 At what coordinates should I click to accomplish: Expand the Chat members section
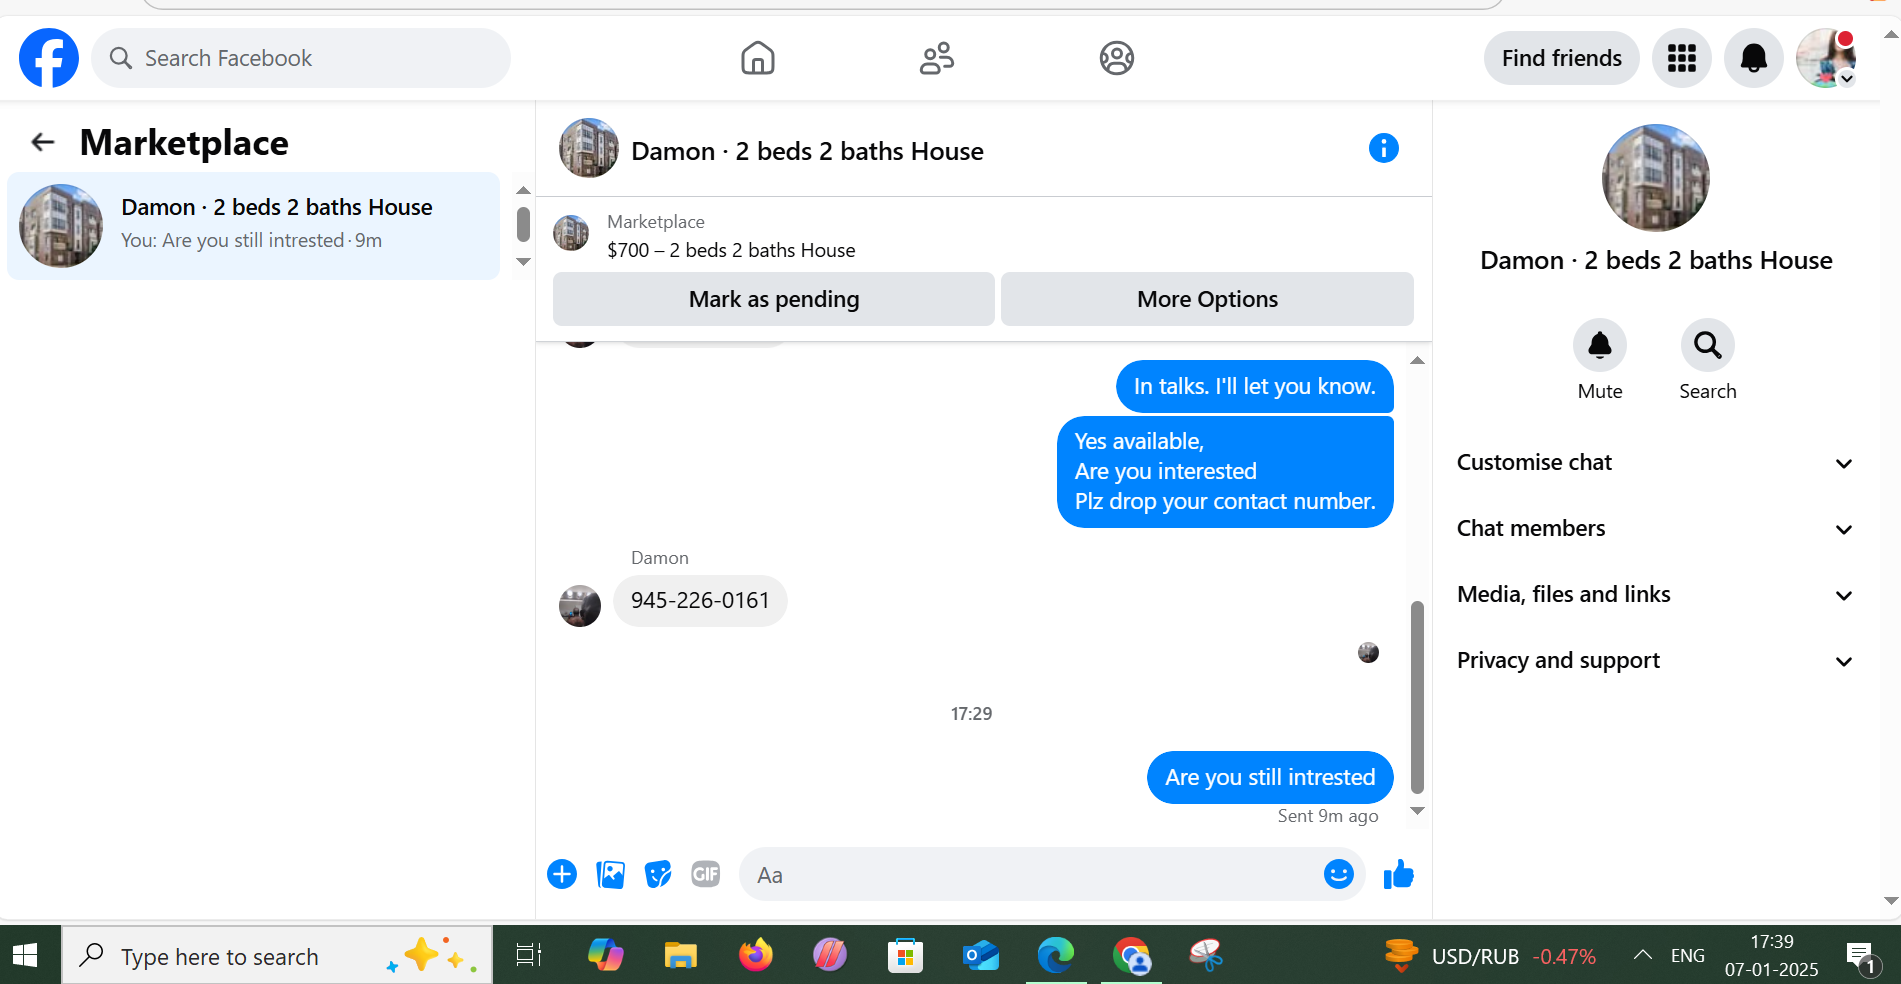click(1655, 528)
